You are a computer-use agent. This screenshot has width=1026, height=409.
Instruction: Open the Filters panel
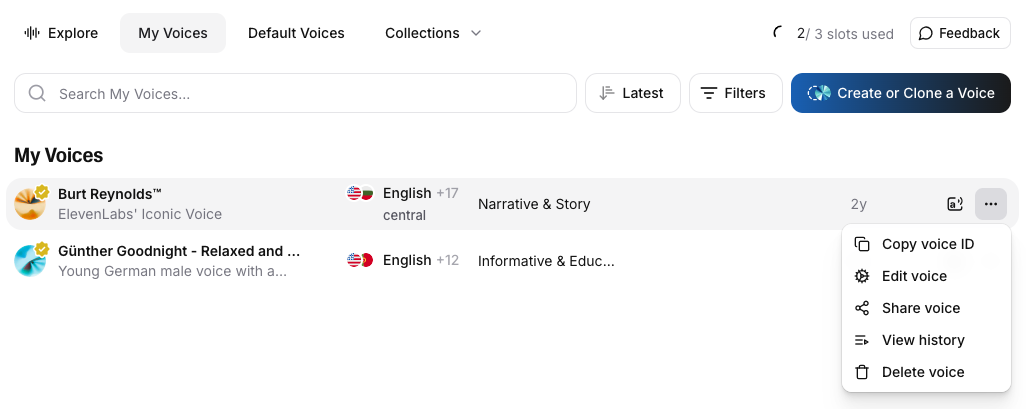pyautogui.click(x=735, y=93)
